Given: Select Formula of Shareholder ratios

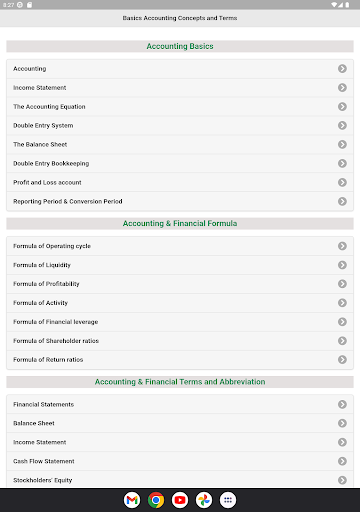Looking at the screenshot, I should coord(180,341).
